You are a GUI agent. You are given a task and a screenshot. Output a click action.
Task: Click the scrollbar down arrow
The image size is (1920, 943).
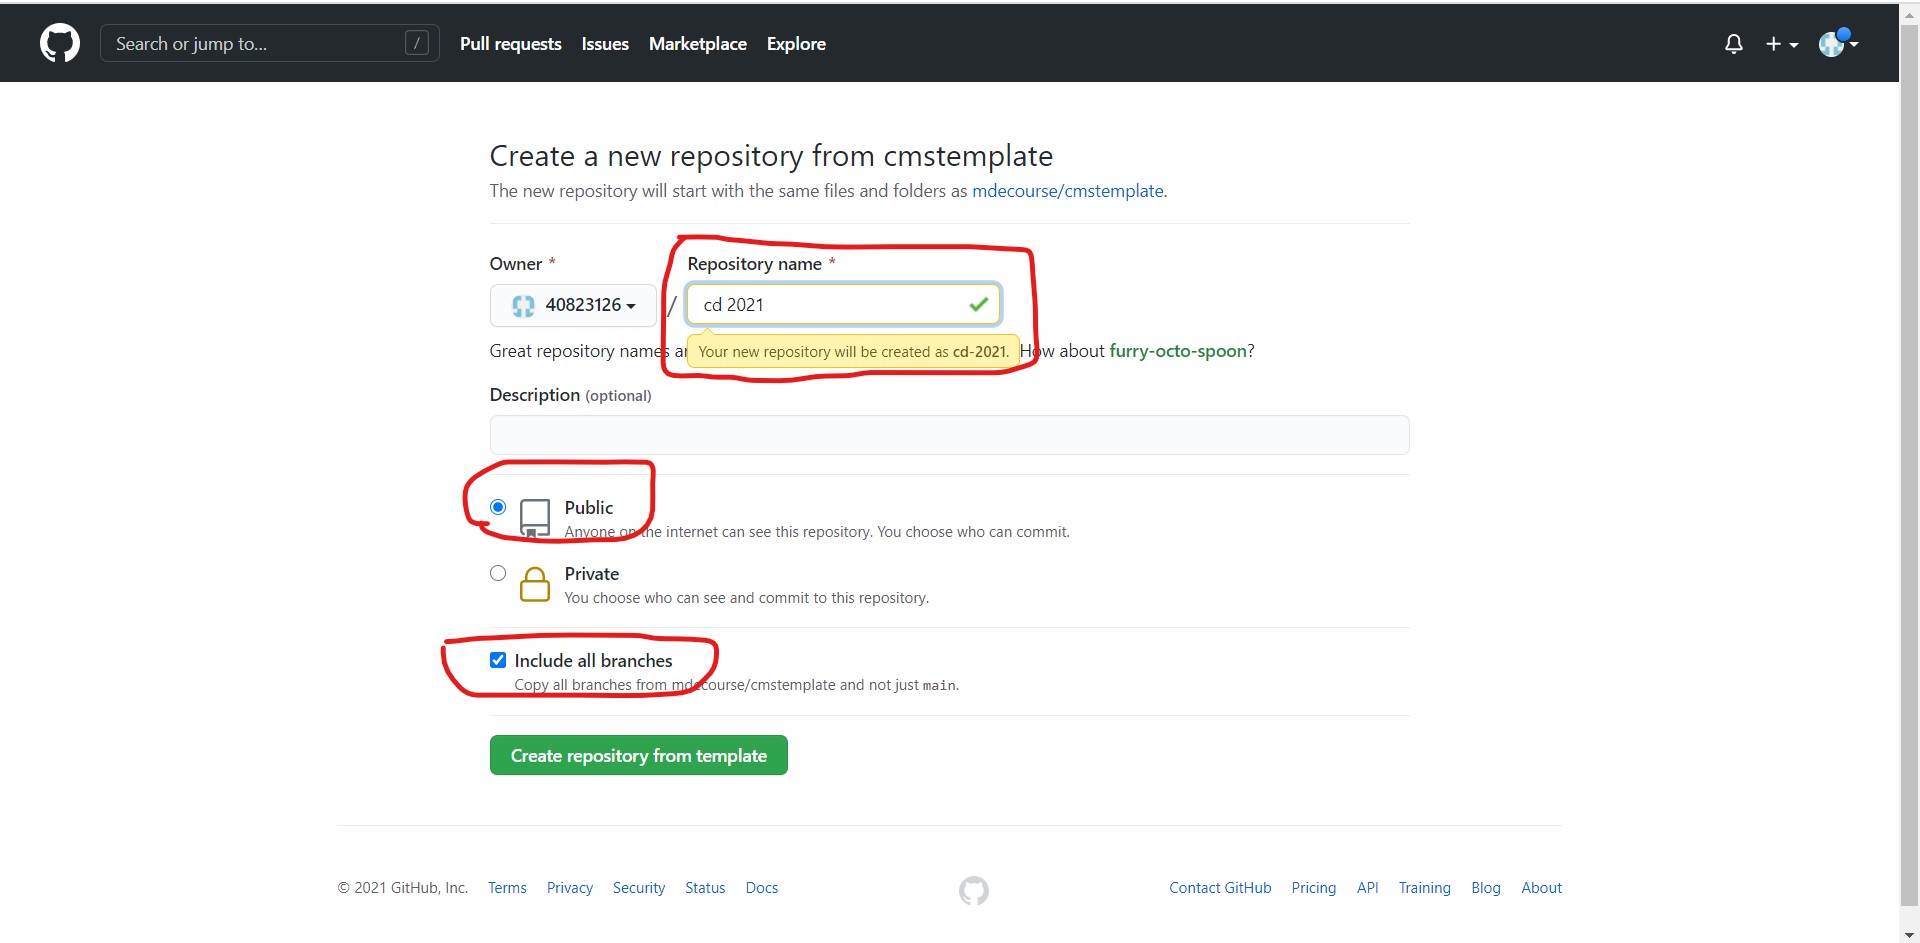(x=1910, y=935)
